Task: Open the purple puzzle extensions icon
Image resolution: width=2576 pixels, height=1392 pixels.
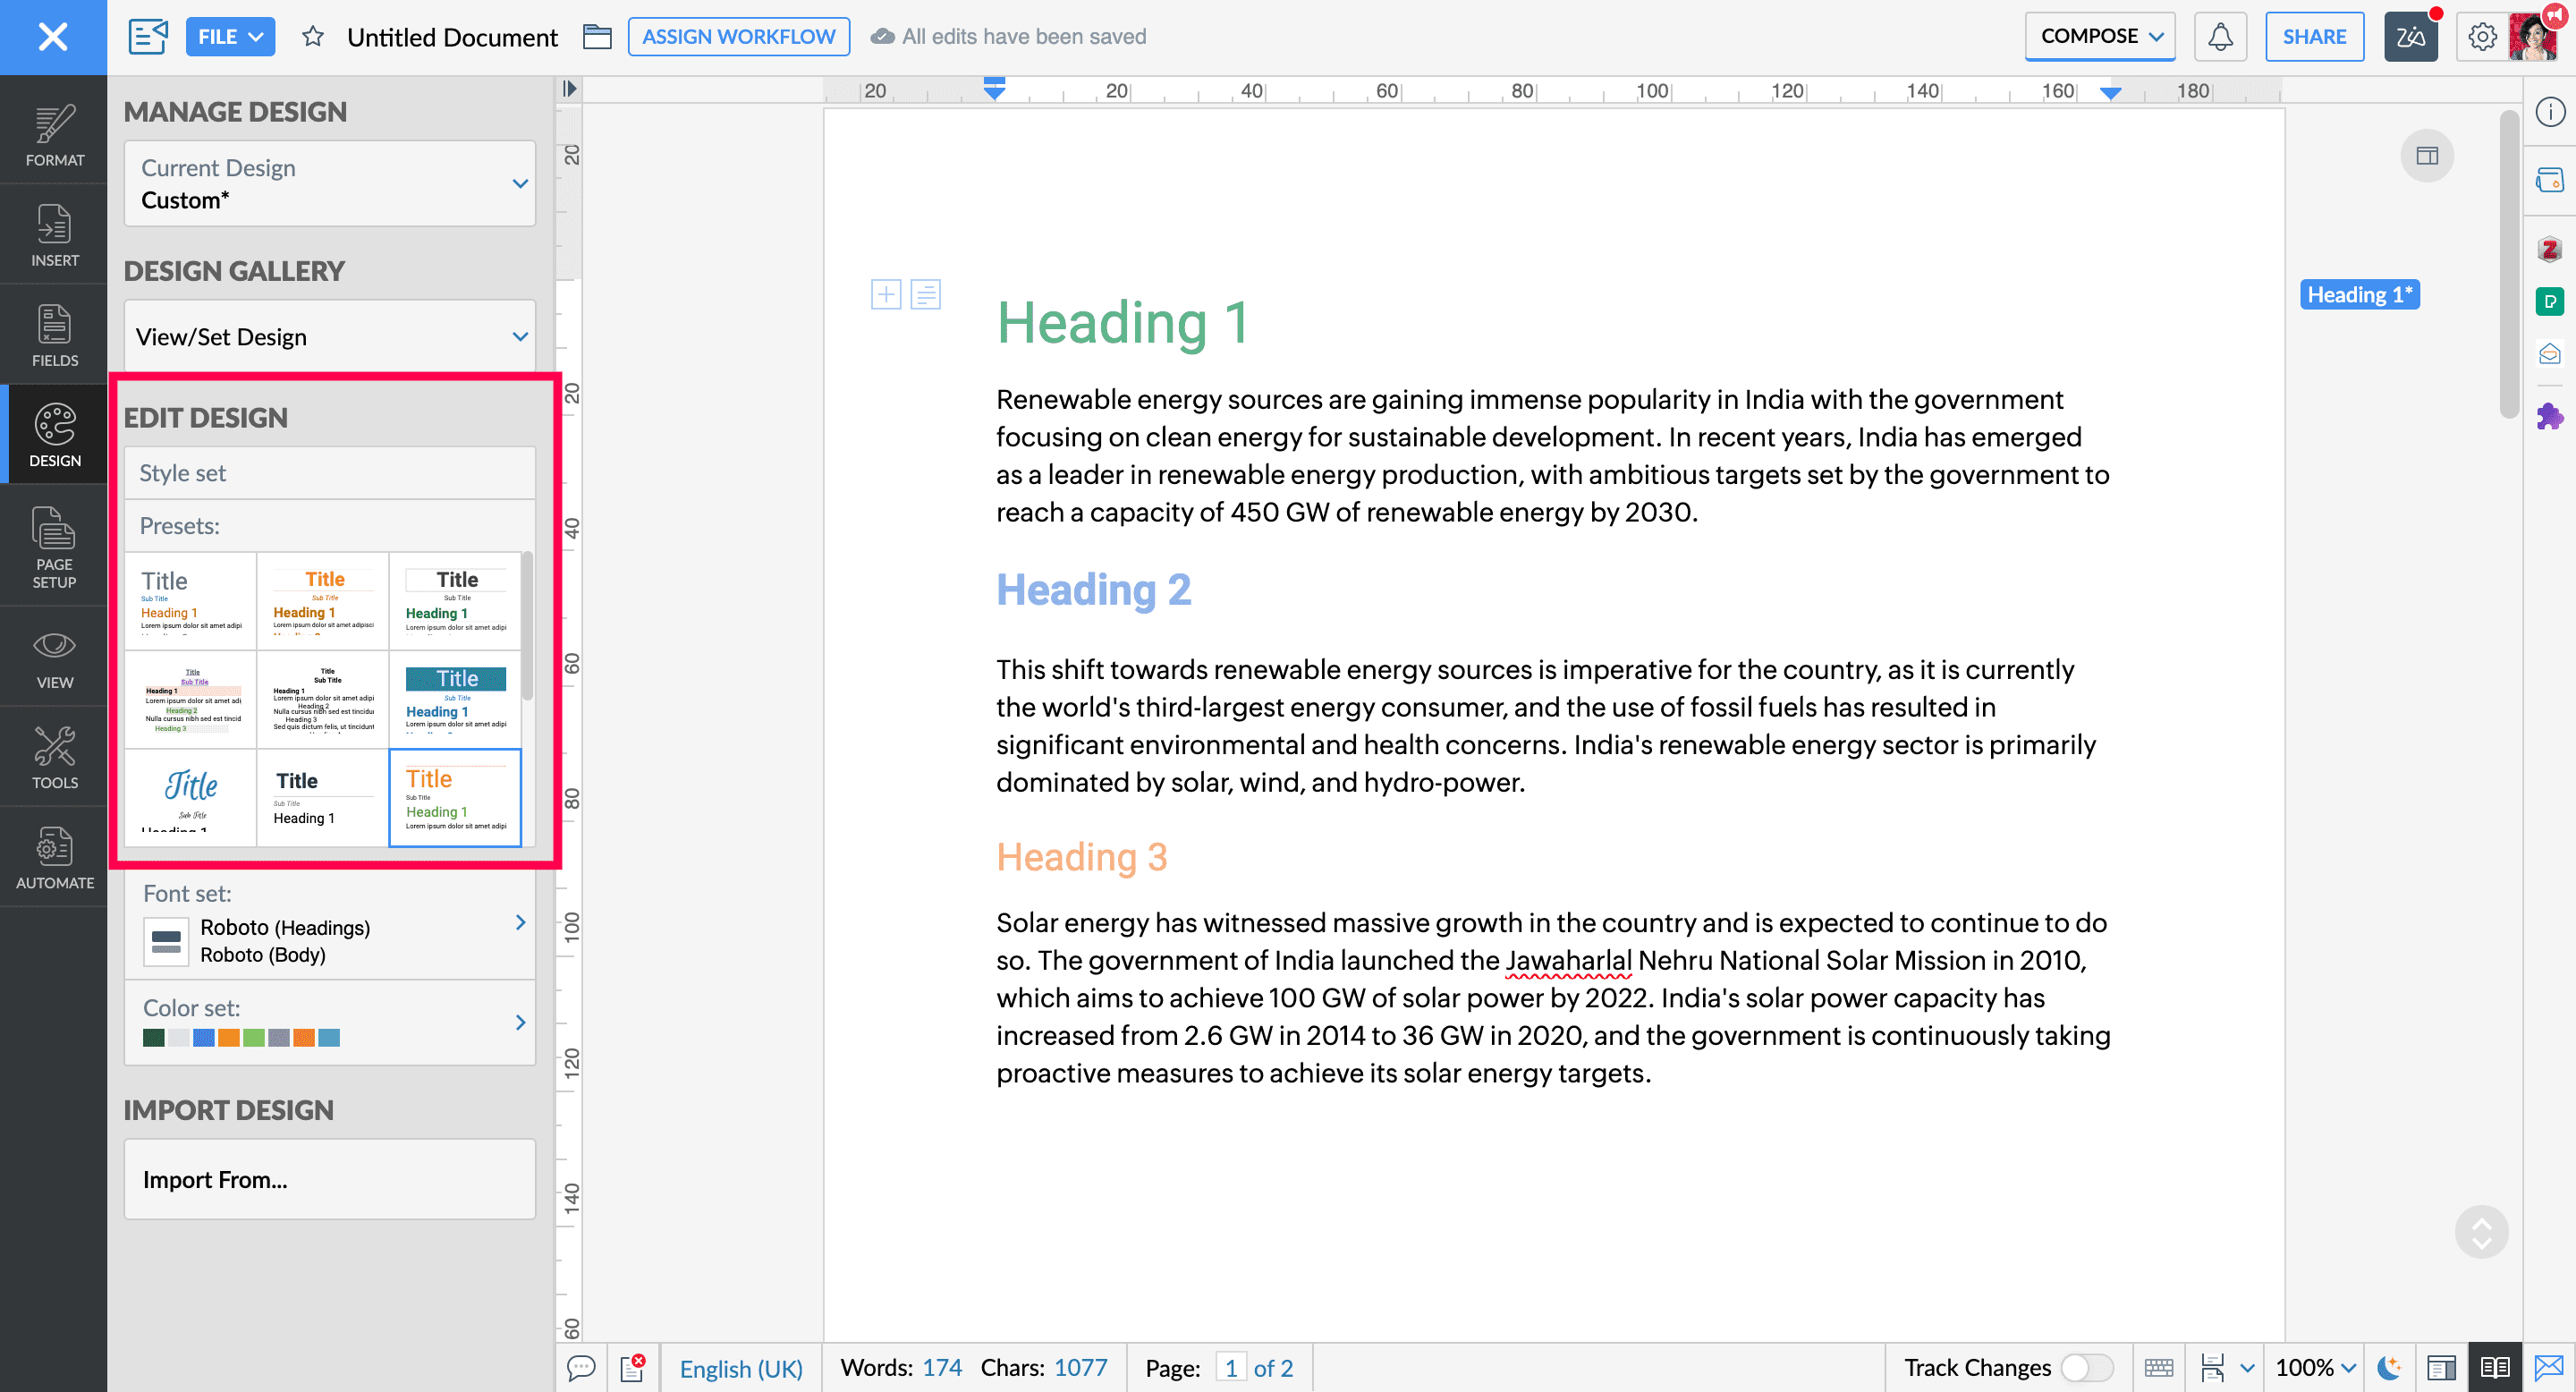Action: [x=2549, y=416]
